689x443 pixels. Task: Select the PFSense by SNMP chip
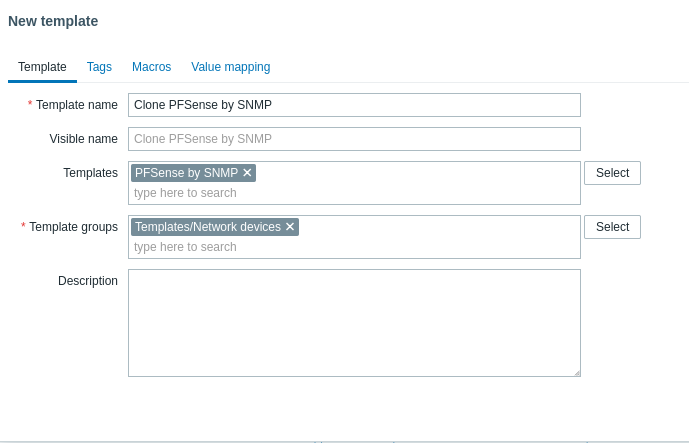pyautogui.click(x=186, y=173)
